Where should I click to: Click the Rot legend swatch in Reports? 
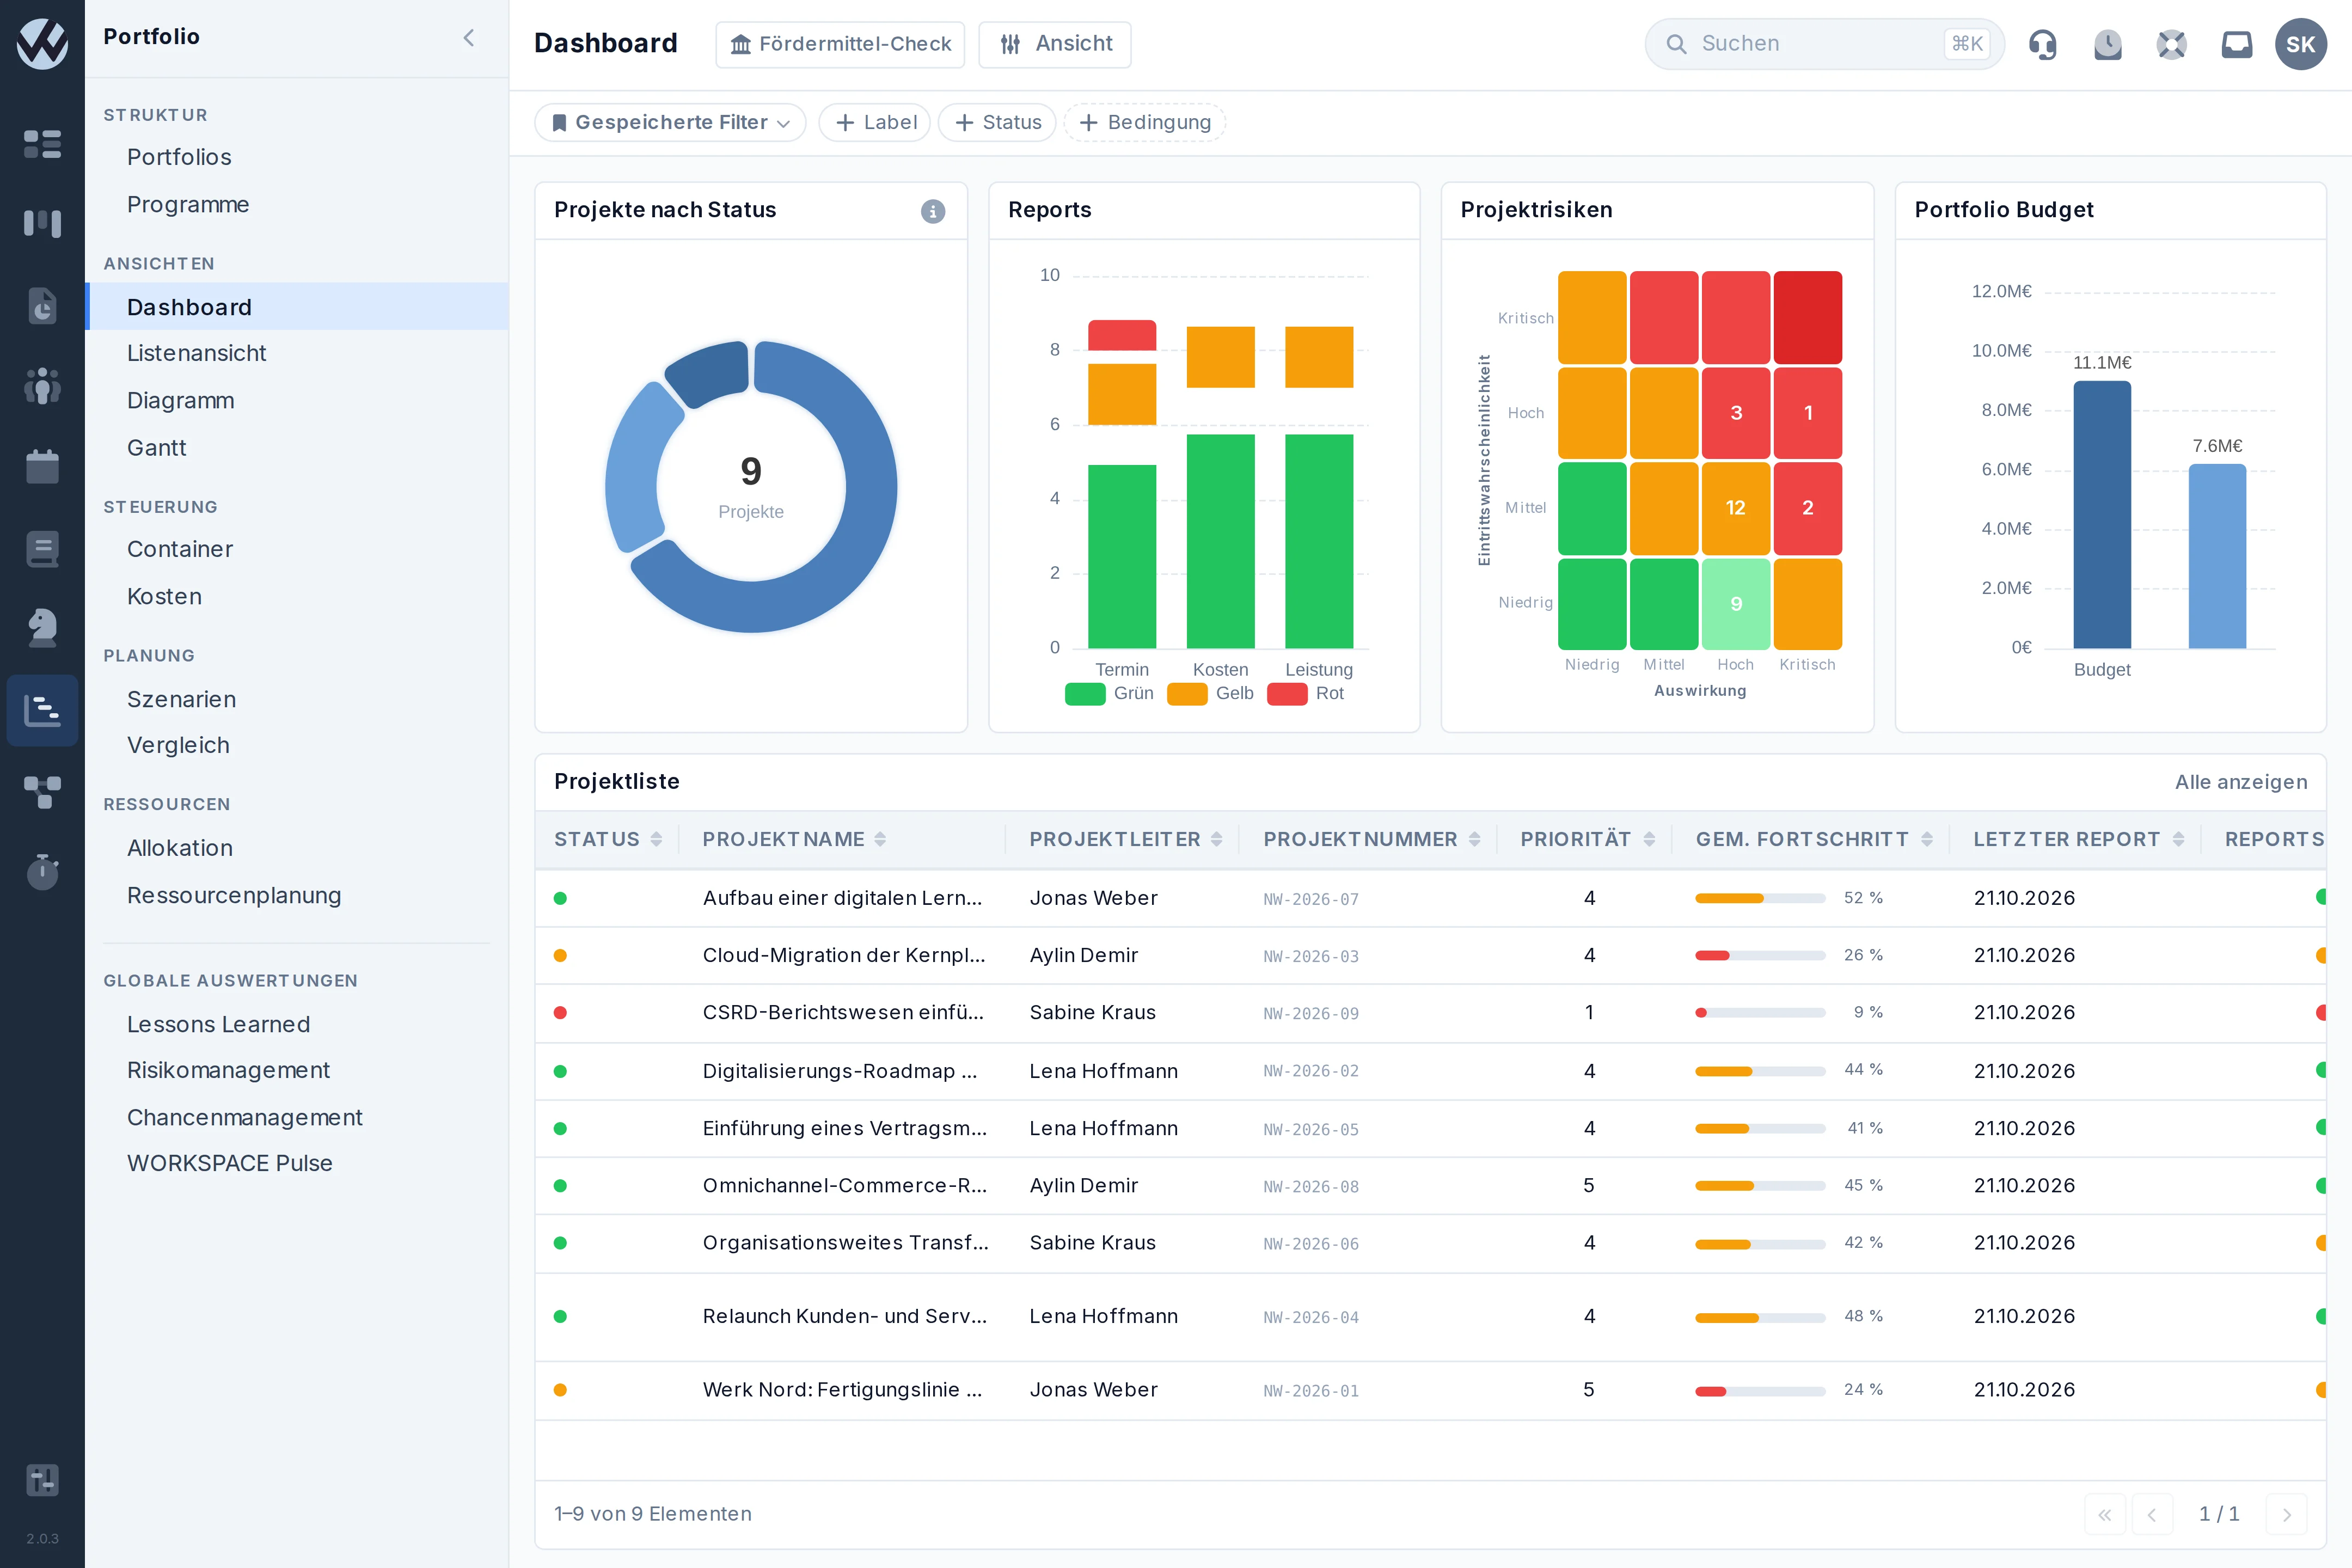tap(1287, 694)
